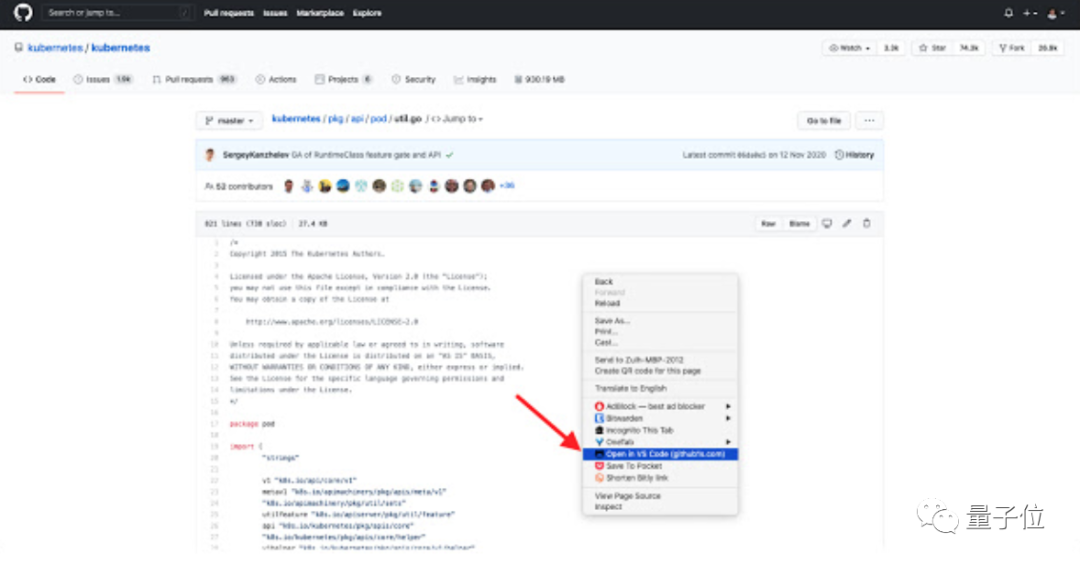The image size is (1080, 565).
Task: Choose Cast... in the context menu
Action: 660,342
